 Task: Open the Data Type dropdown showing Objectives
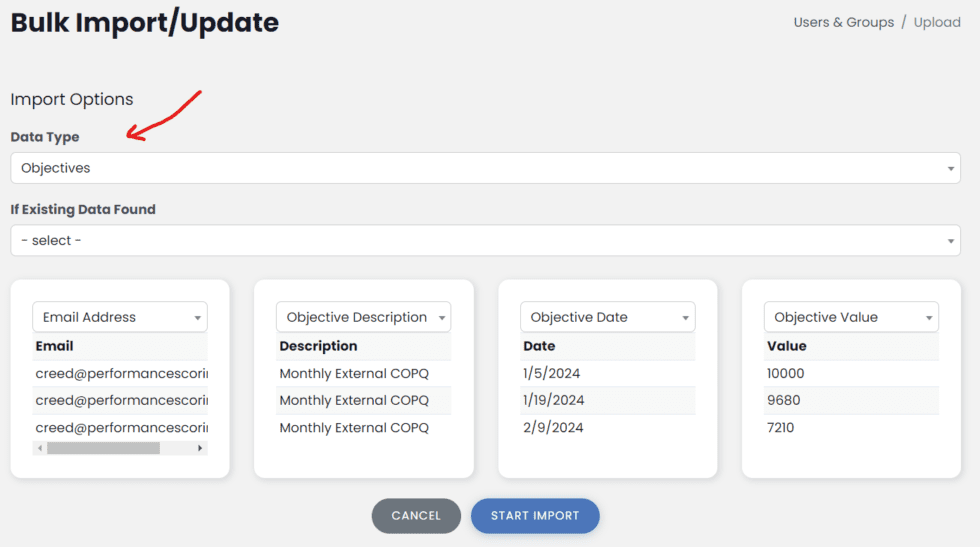[x=485, y=168]
